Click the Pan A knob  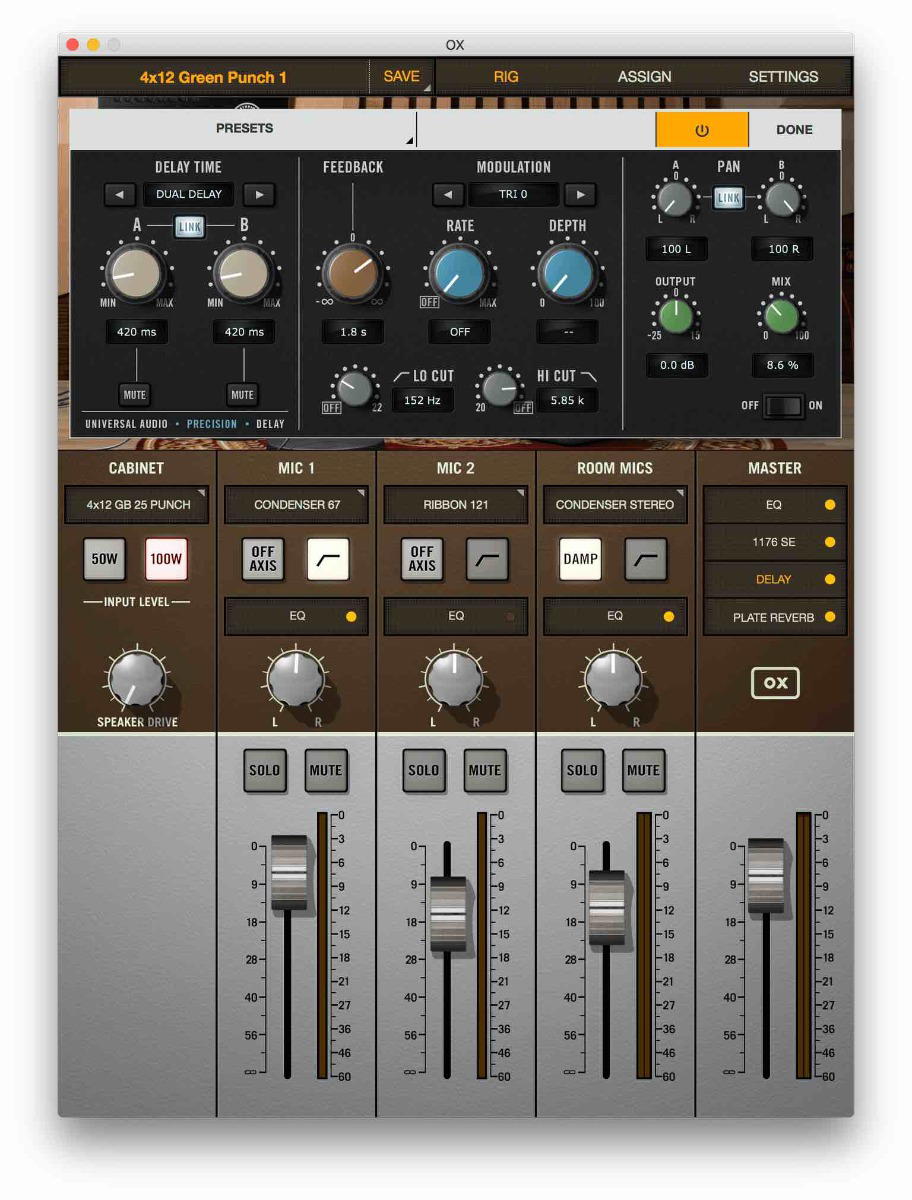pyautogui.click(x=675, y=200)
